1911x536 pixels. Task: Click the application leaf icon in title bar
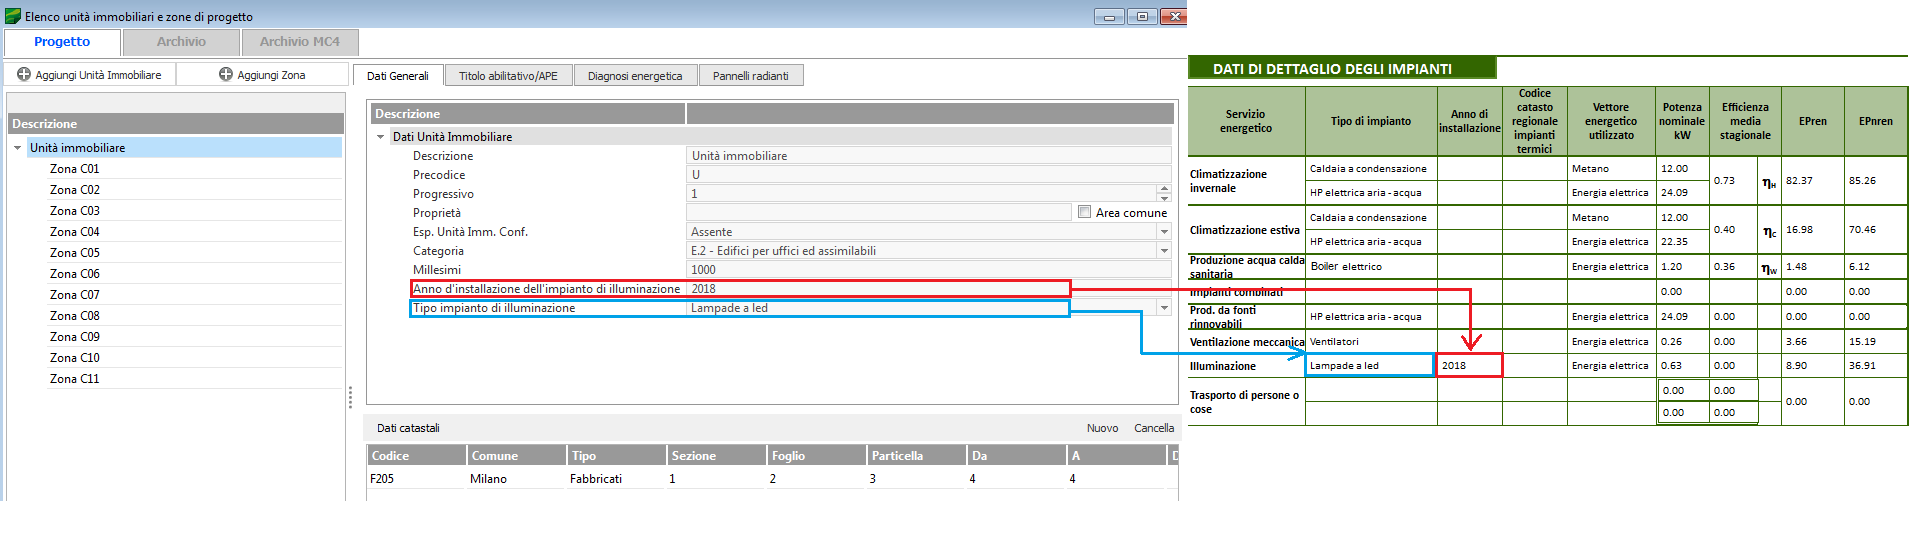click(x=13, y=16)
